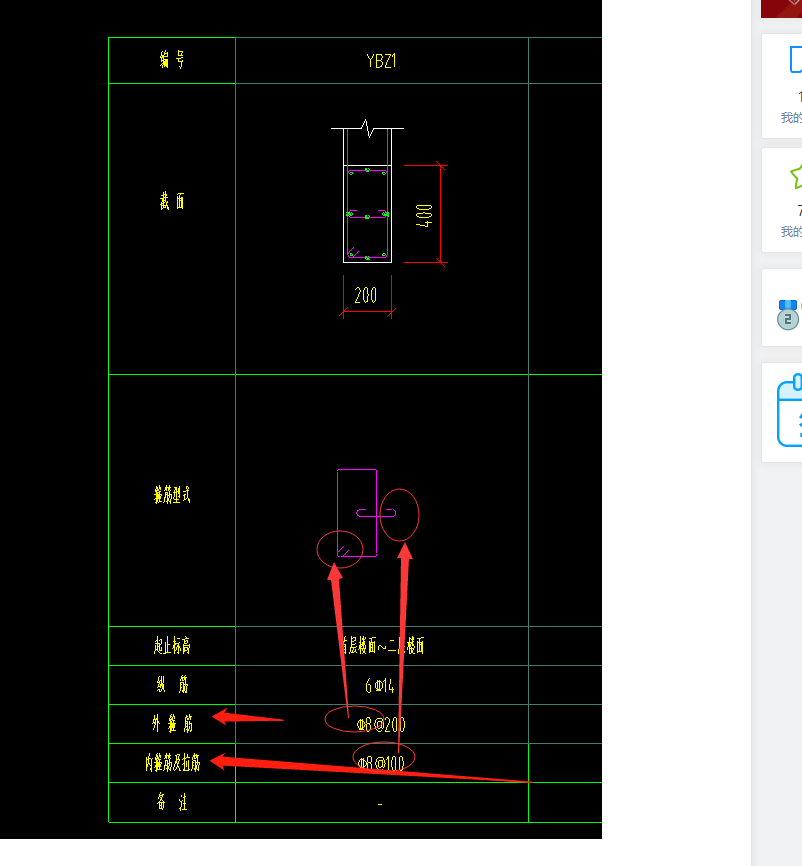Click the column cross-section drawing
The image size is (802, 866).
pos(367,191)
